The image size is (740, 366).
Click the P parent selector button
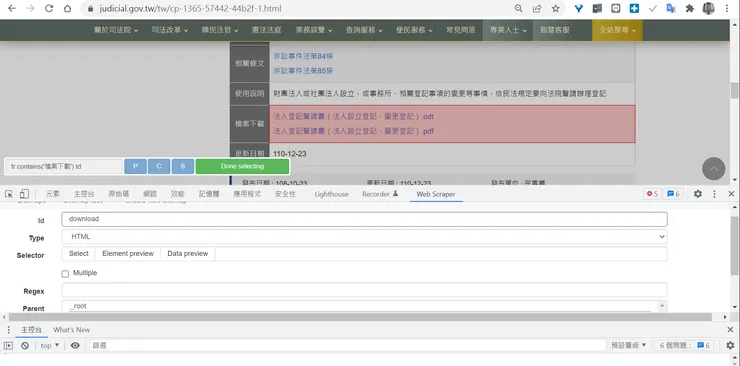tap(135, 166)
